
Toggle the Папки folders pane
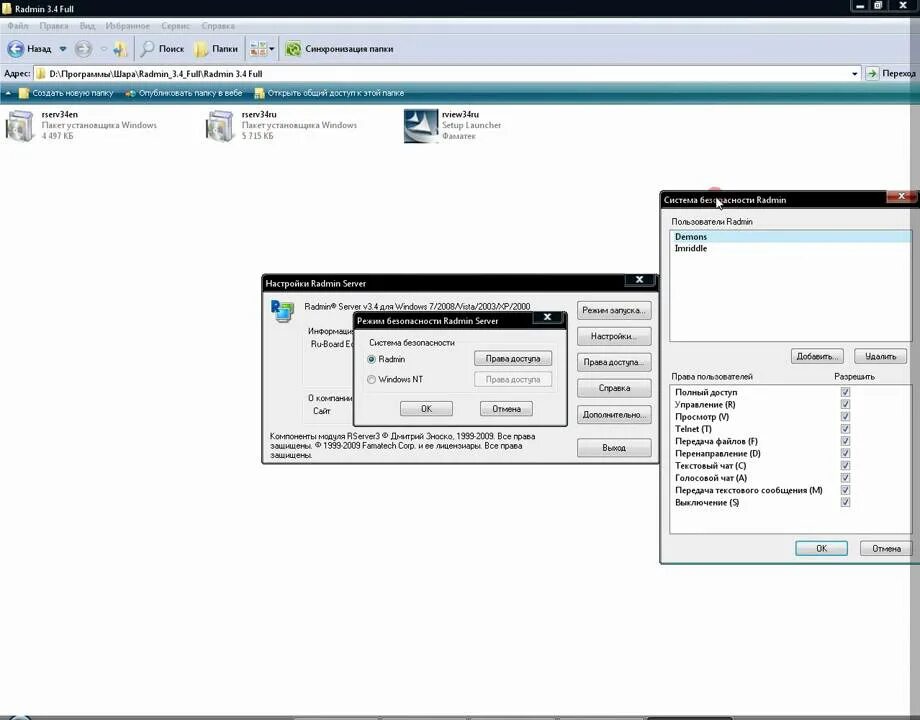coord(216,49)
